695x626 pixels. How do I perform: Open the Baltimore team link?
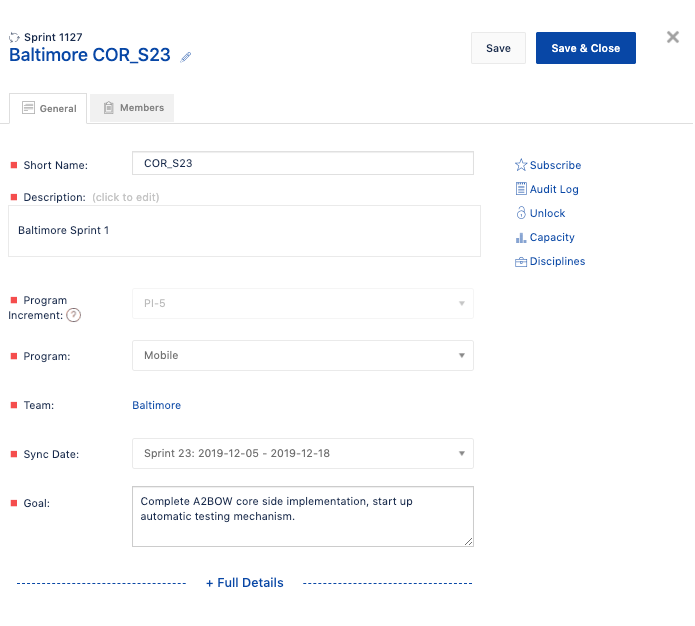tap(156, 405)
